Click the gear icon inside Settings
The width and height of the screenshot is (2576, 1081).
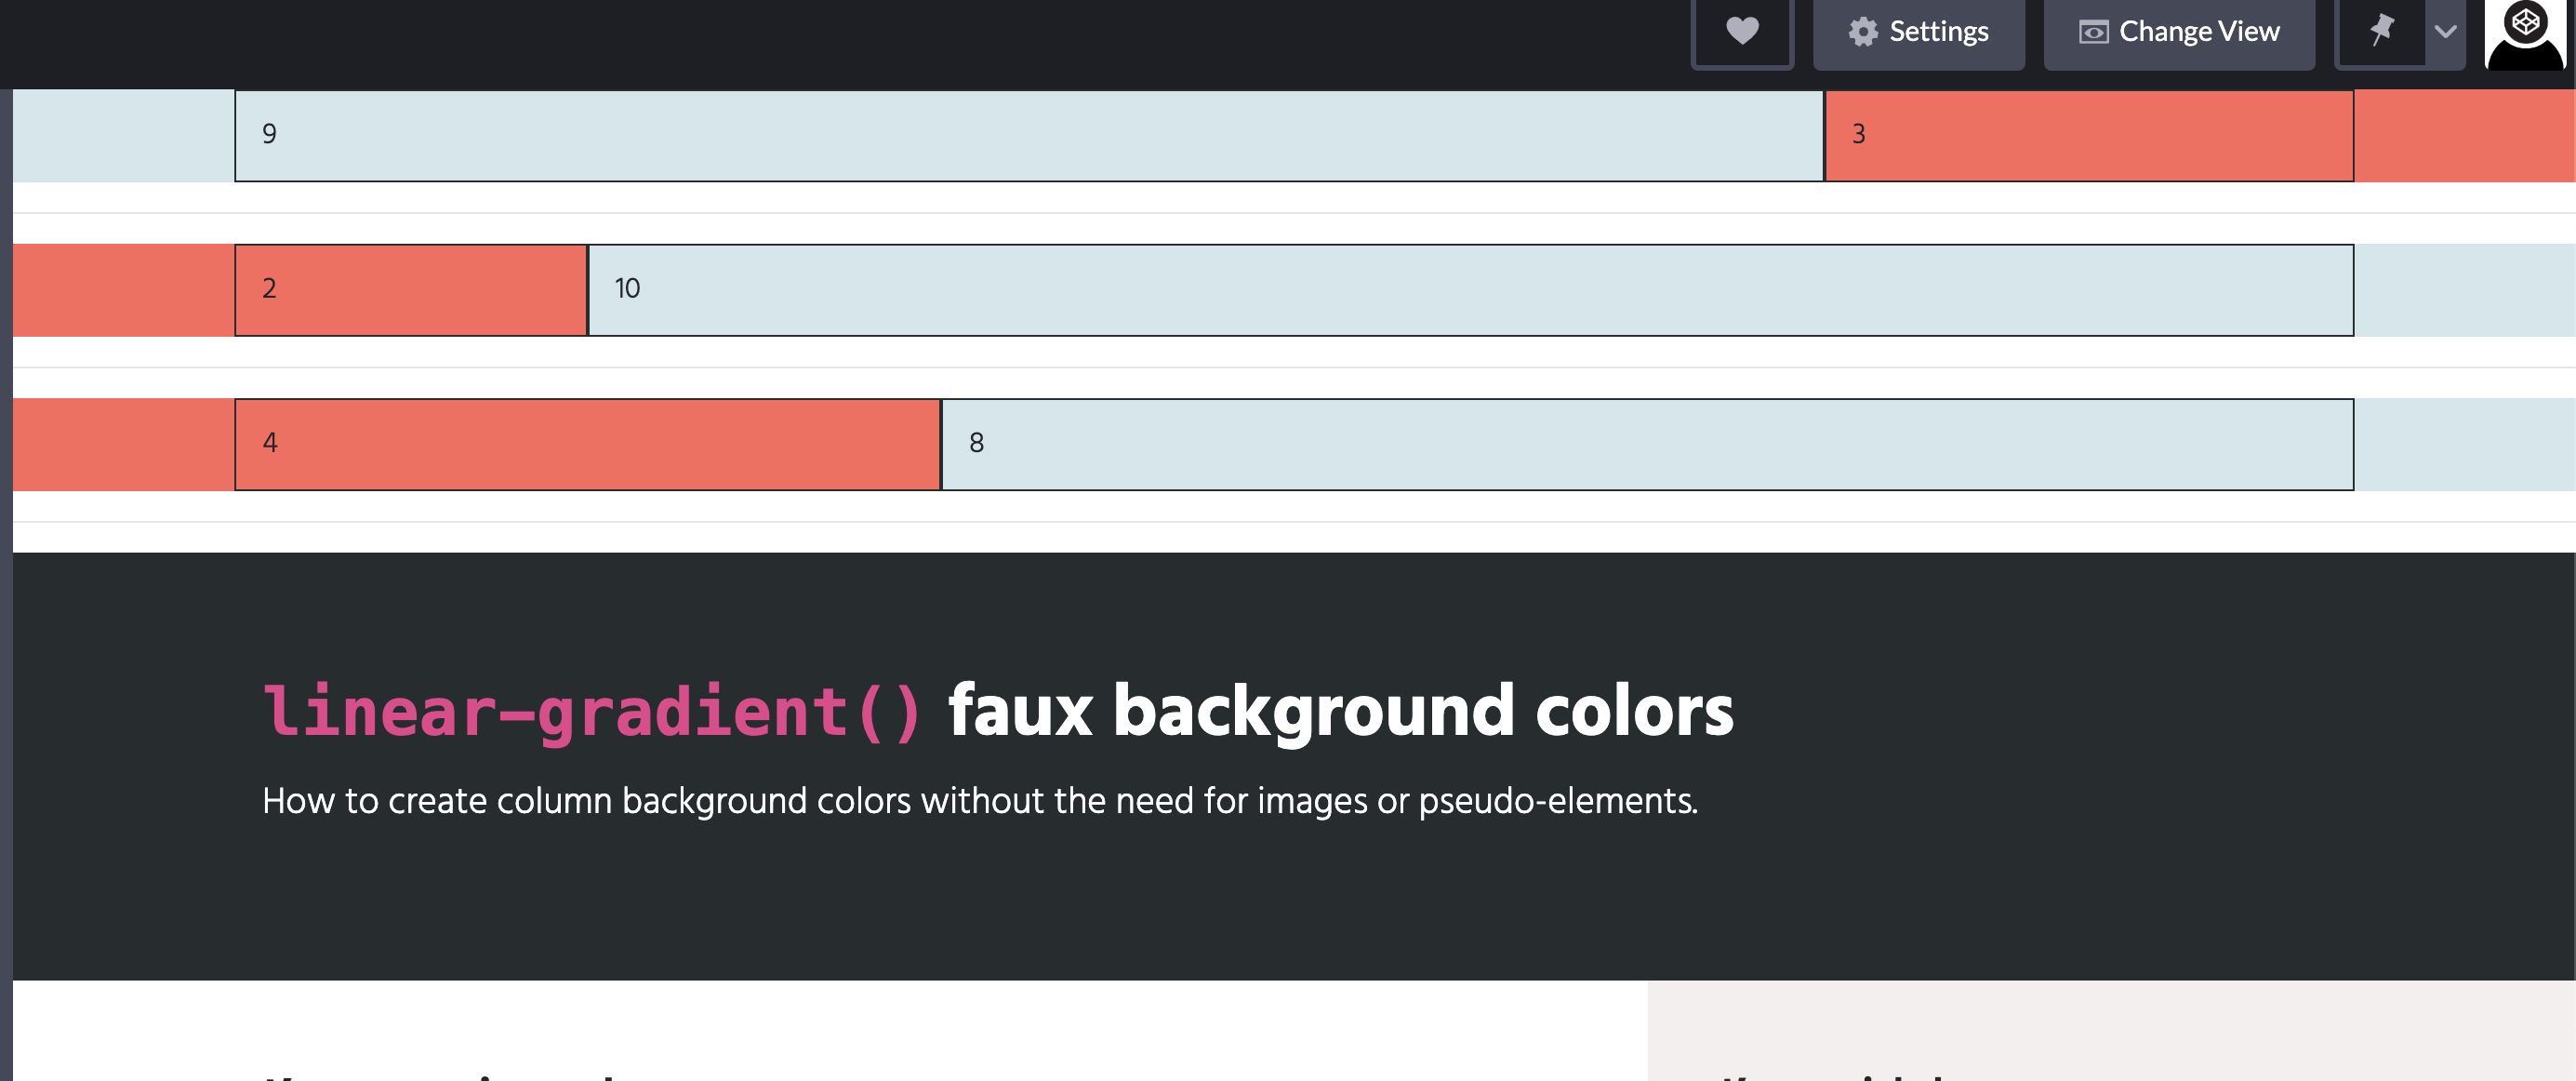(x=1862, y=32)
